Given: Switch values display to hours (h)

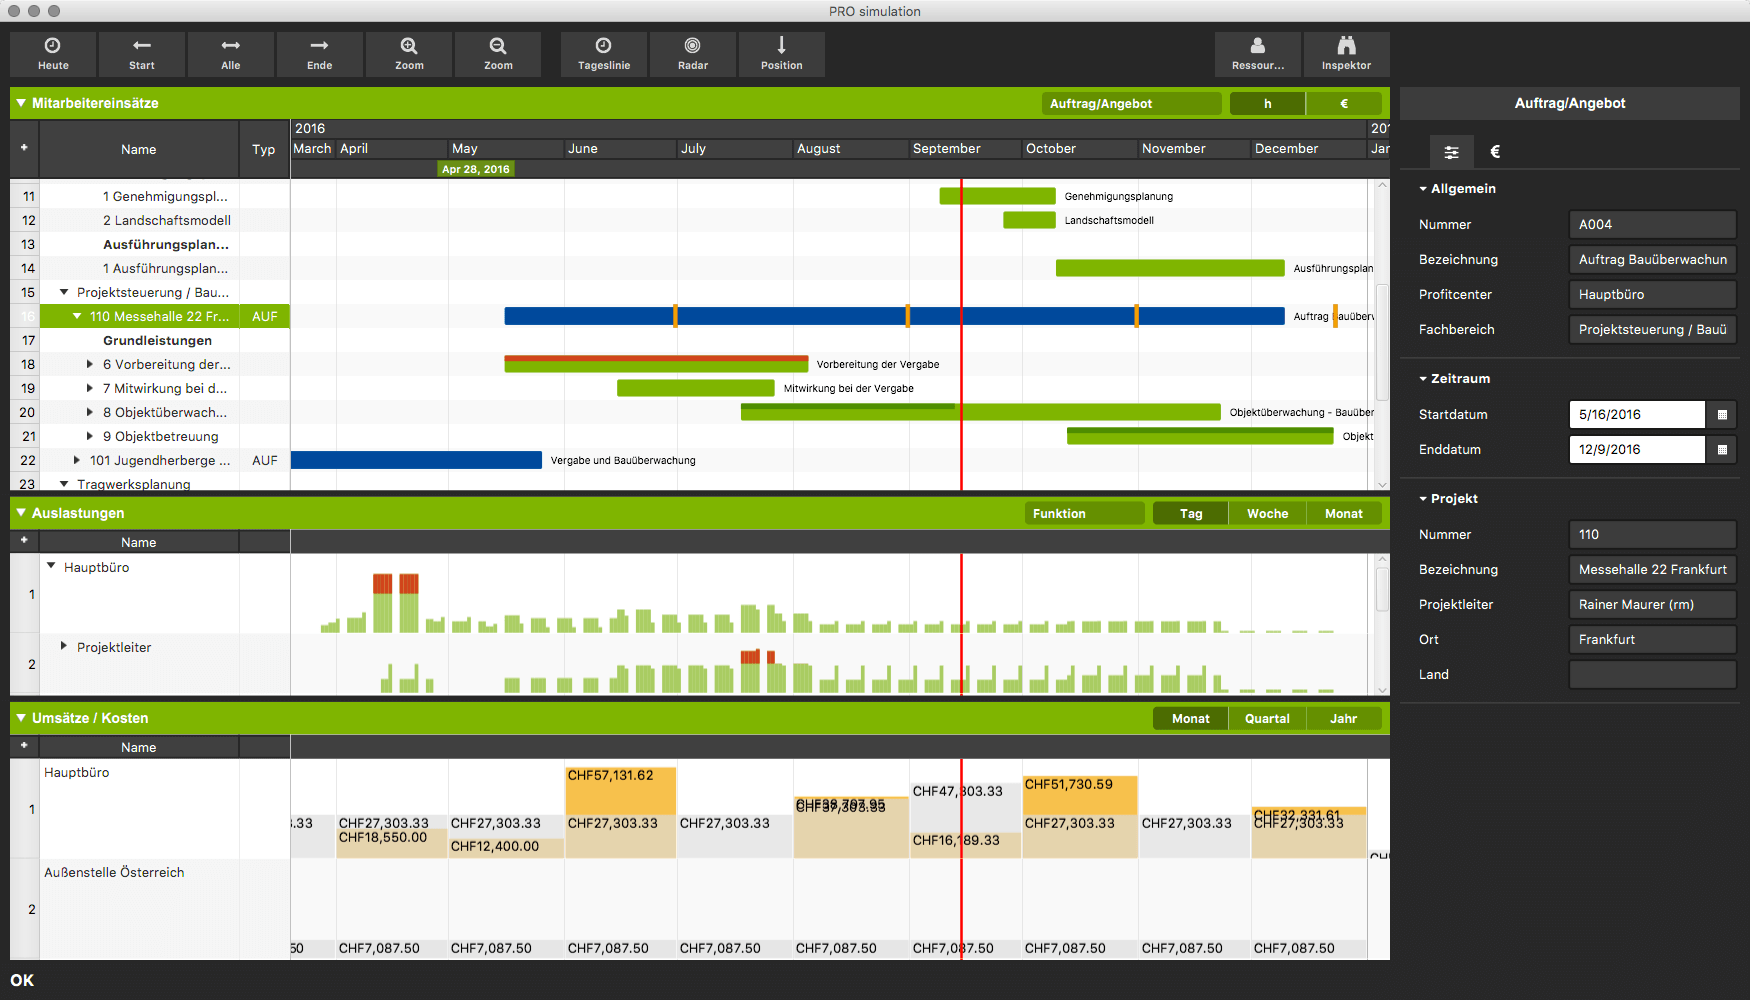Looking at the screenshot, I should tap(1267, 103).
